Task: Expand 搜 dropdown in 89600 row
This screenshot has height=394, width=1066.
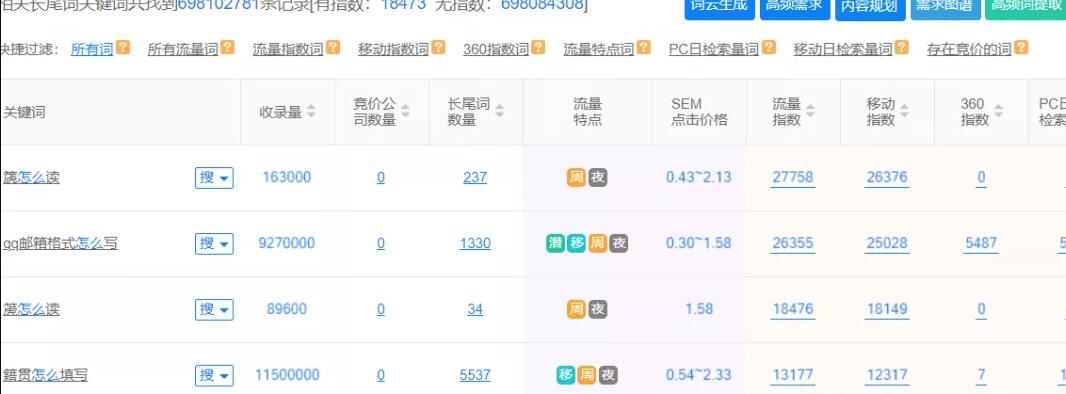Action: tap(214, 309)
